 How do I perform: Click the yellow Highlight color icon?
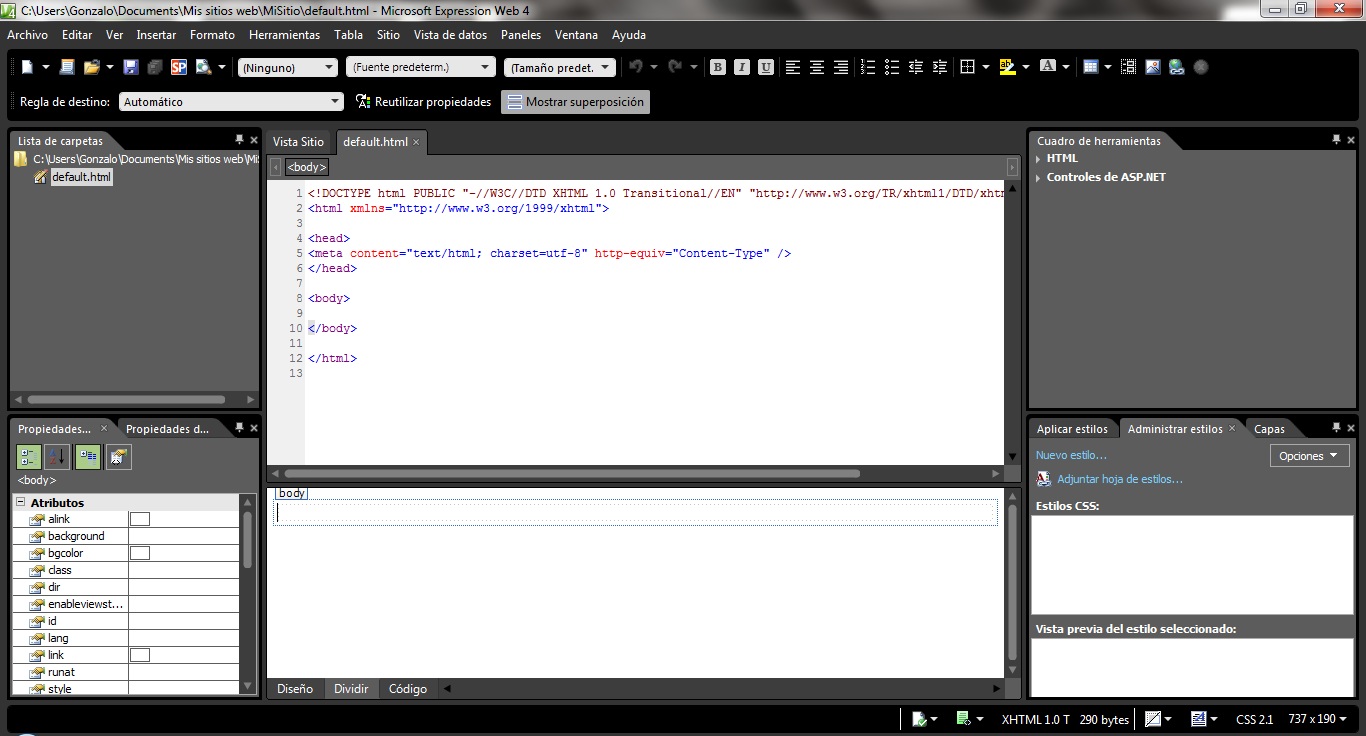point(1007,67)
